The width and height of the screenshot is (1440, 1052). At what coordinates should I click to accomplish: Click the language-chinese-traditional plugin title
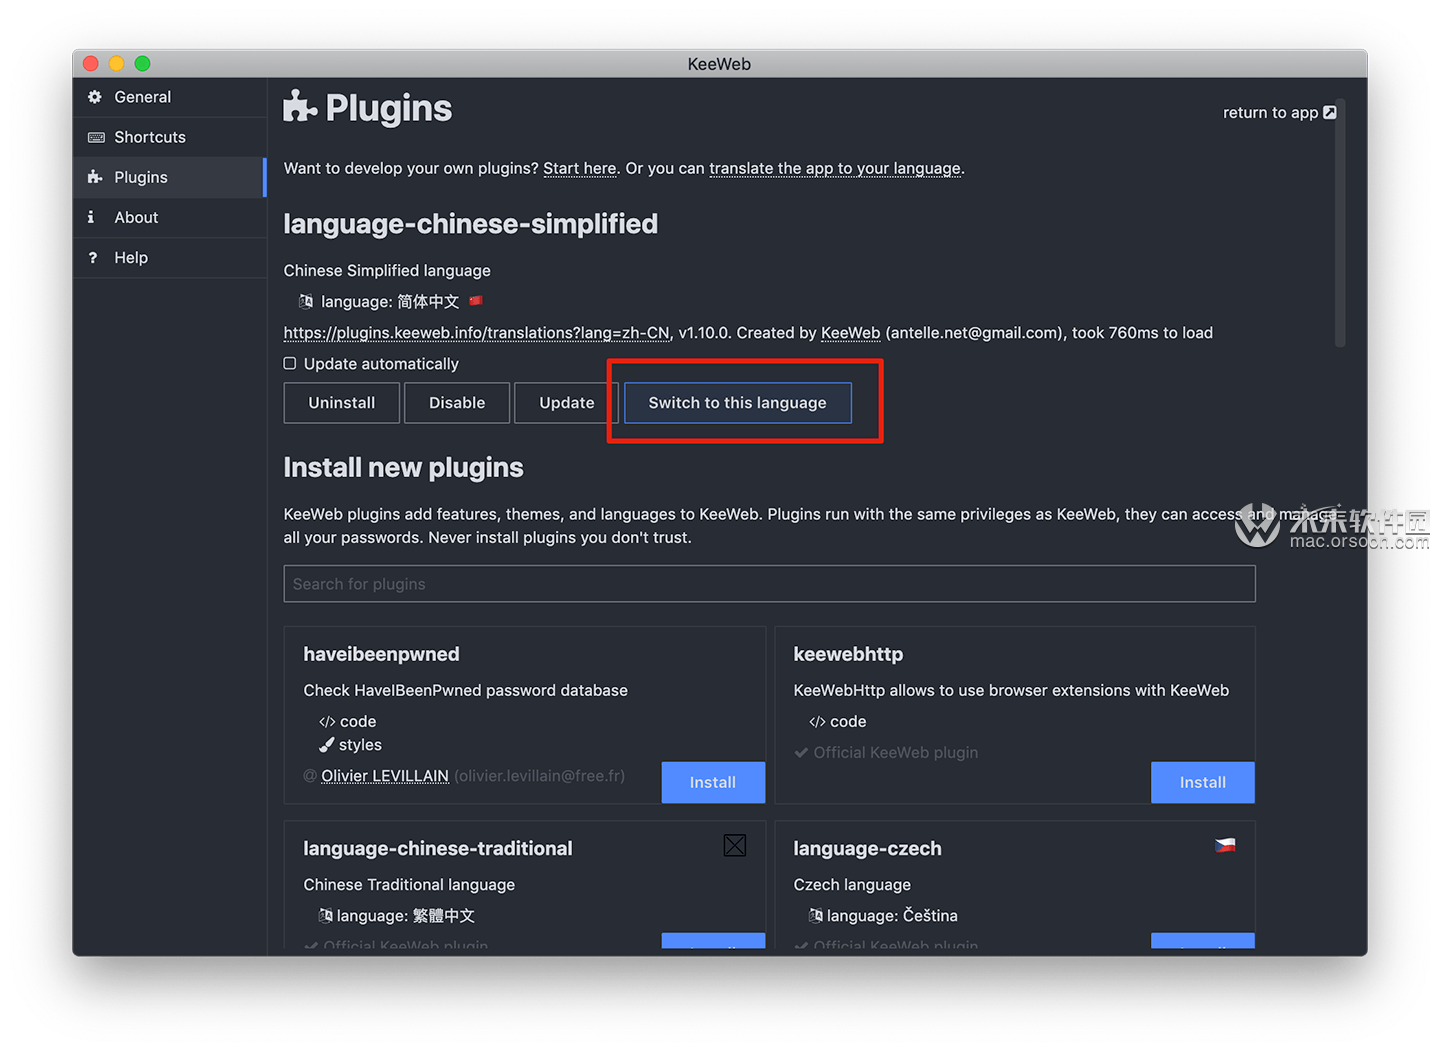point(438,848)
